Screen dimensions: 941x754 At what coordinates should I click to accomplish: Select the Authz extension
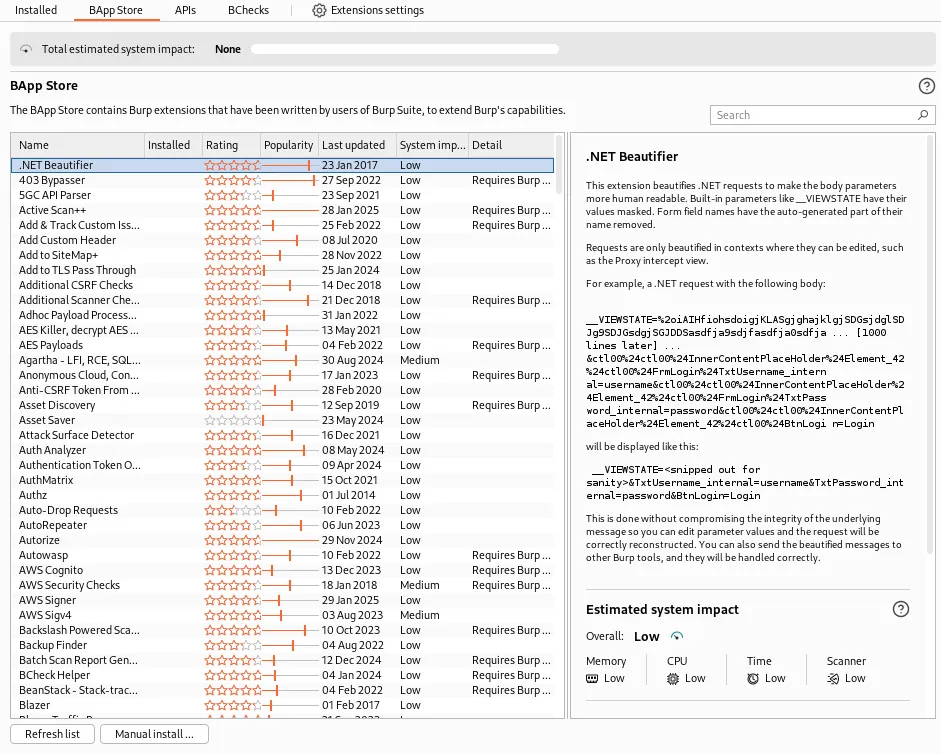[x=282, y=495]
